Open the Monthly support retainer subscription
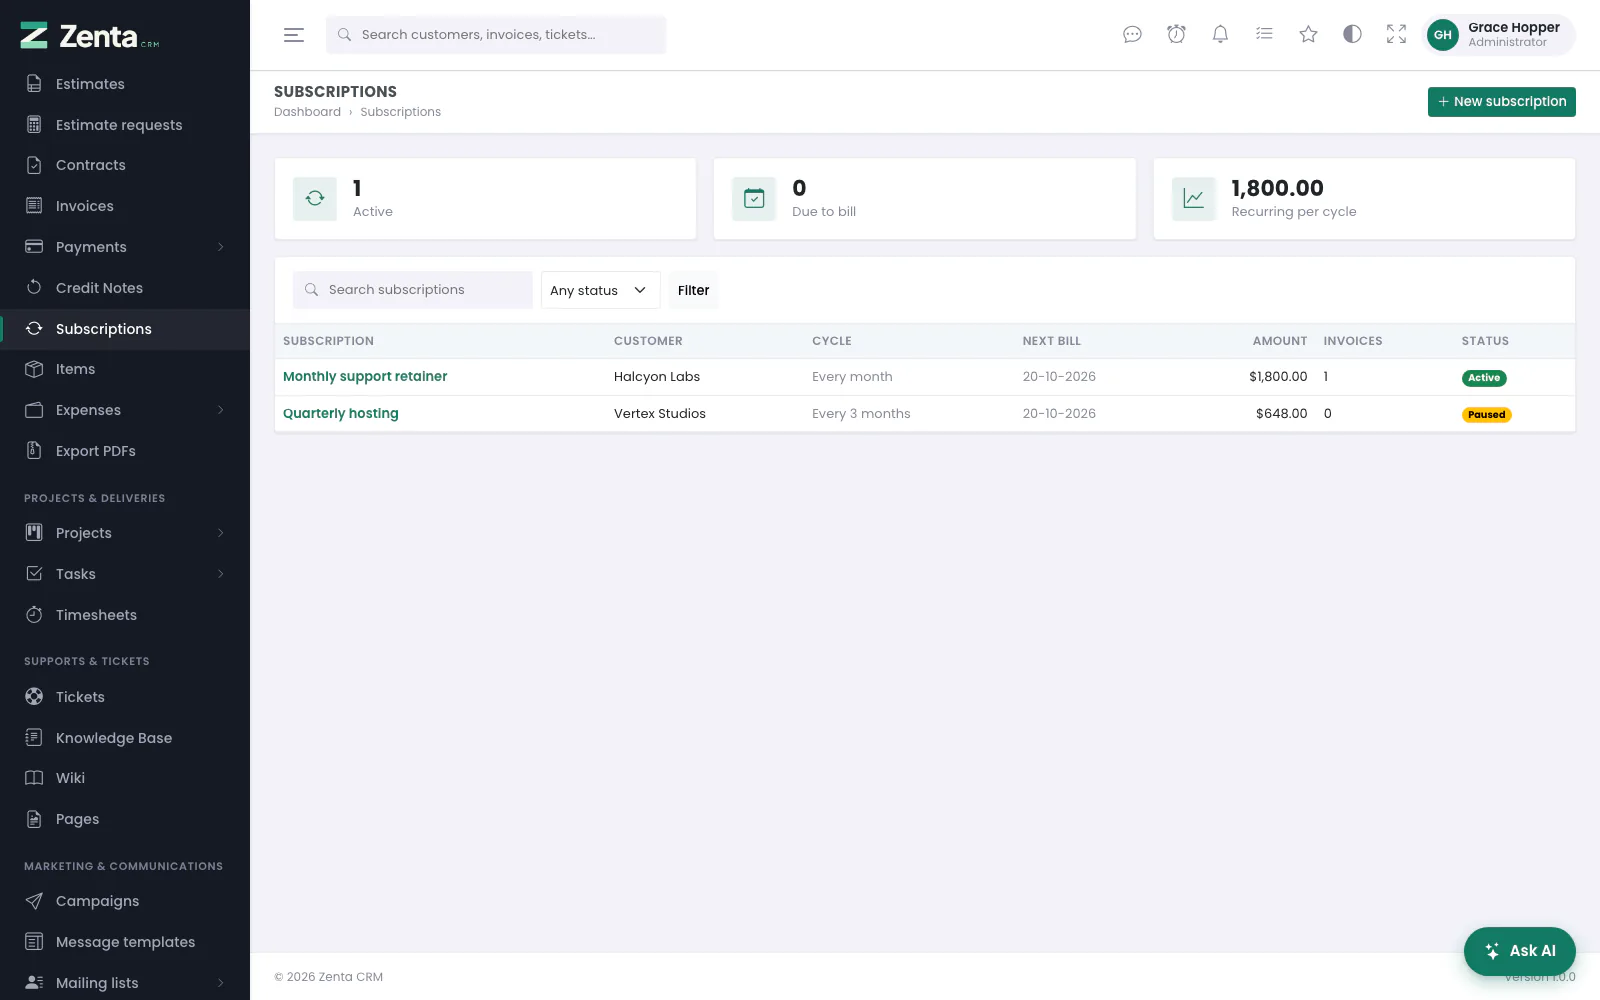1600x1000 pixels. [365, 377]
